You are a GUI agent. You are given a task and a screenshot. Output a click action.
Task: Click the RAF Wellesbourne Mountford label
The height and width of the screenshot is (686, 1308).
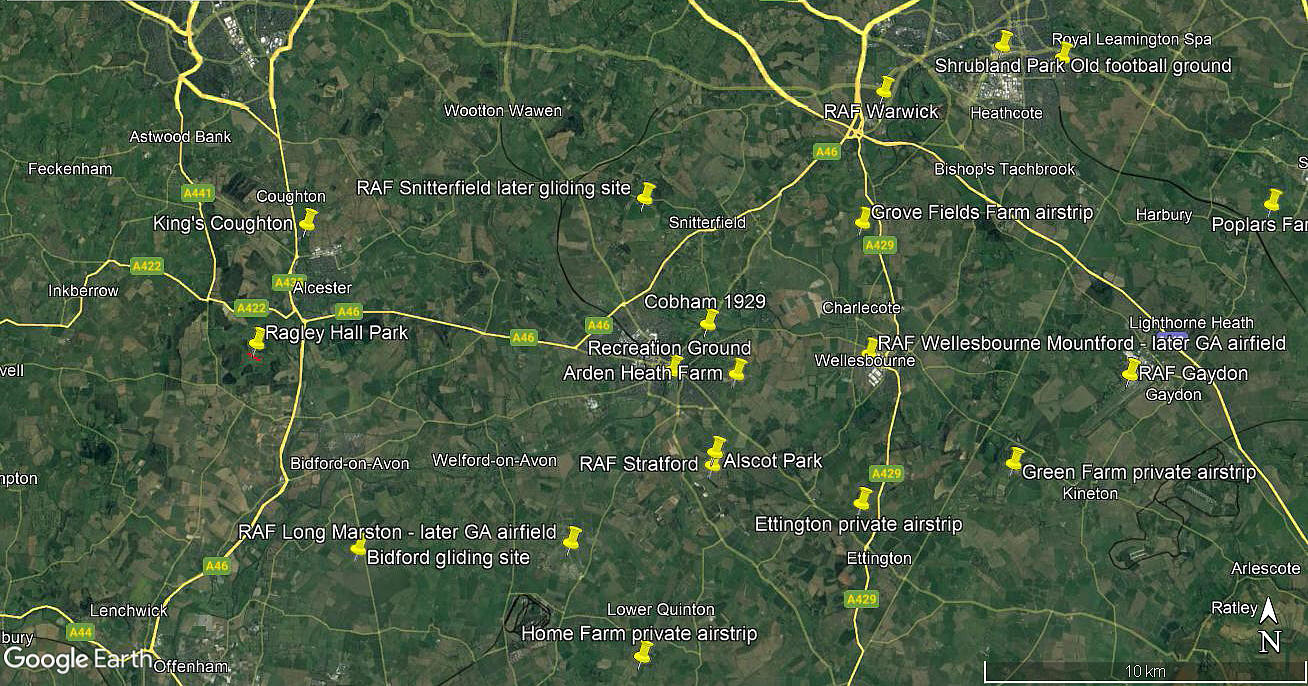[x=1082, y=343]
